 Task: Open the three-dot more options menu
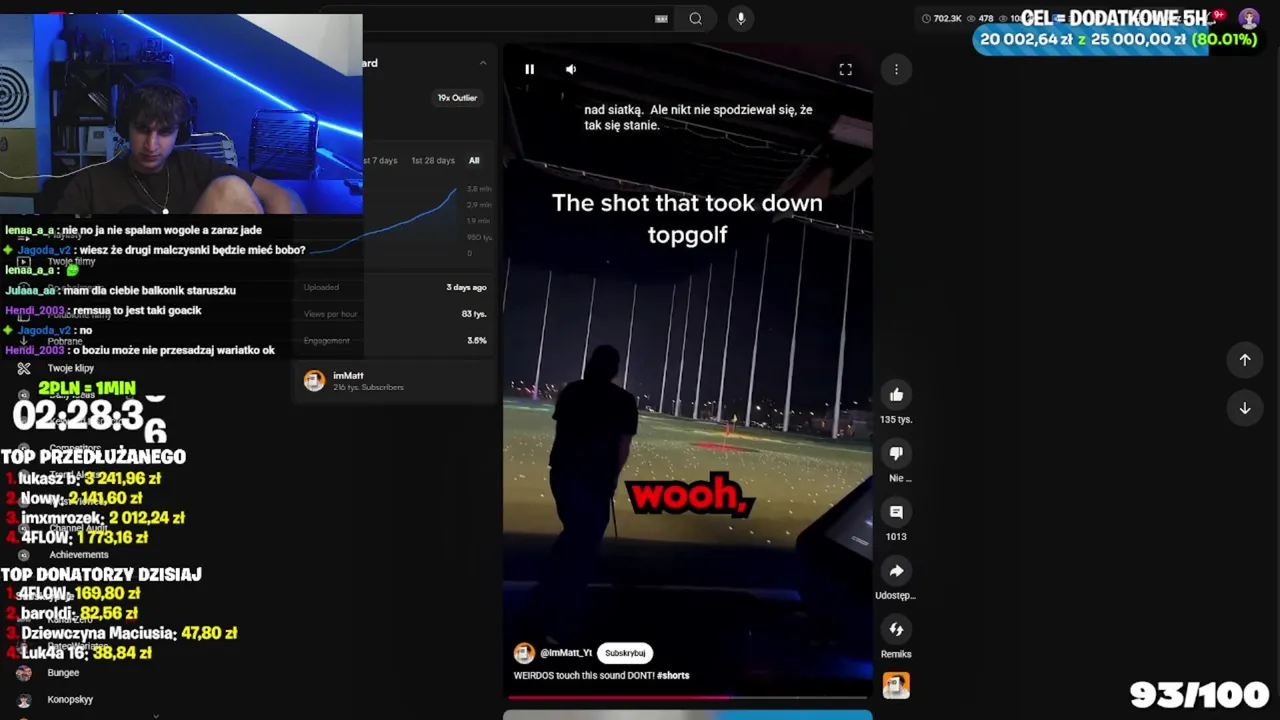[896, 69]
